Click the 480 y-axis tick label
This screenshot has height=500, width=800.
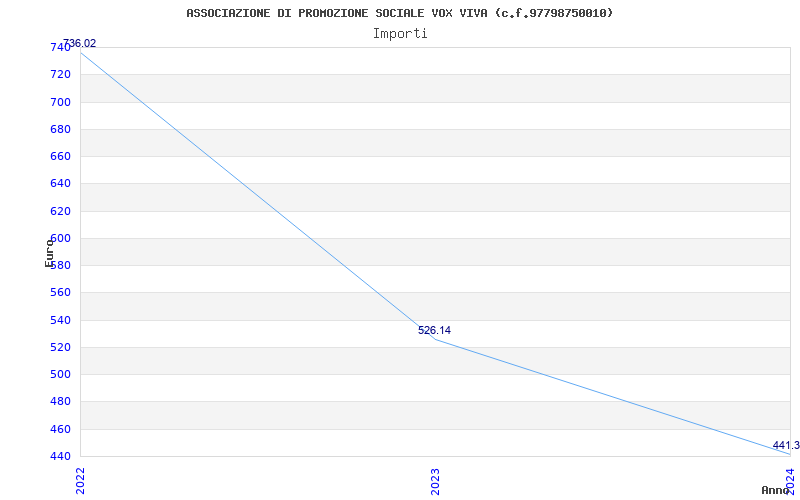(x=60, y=402)
